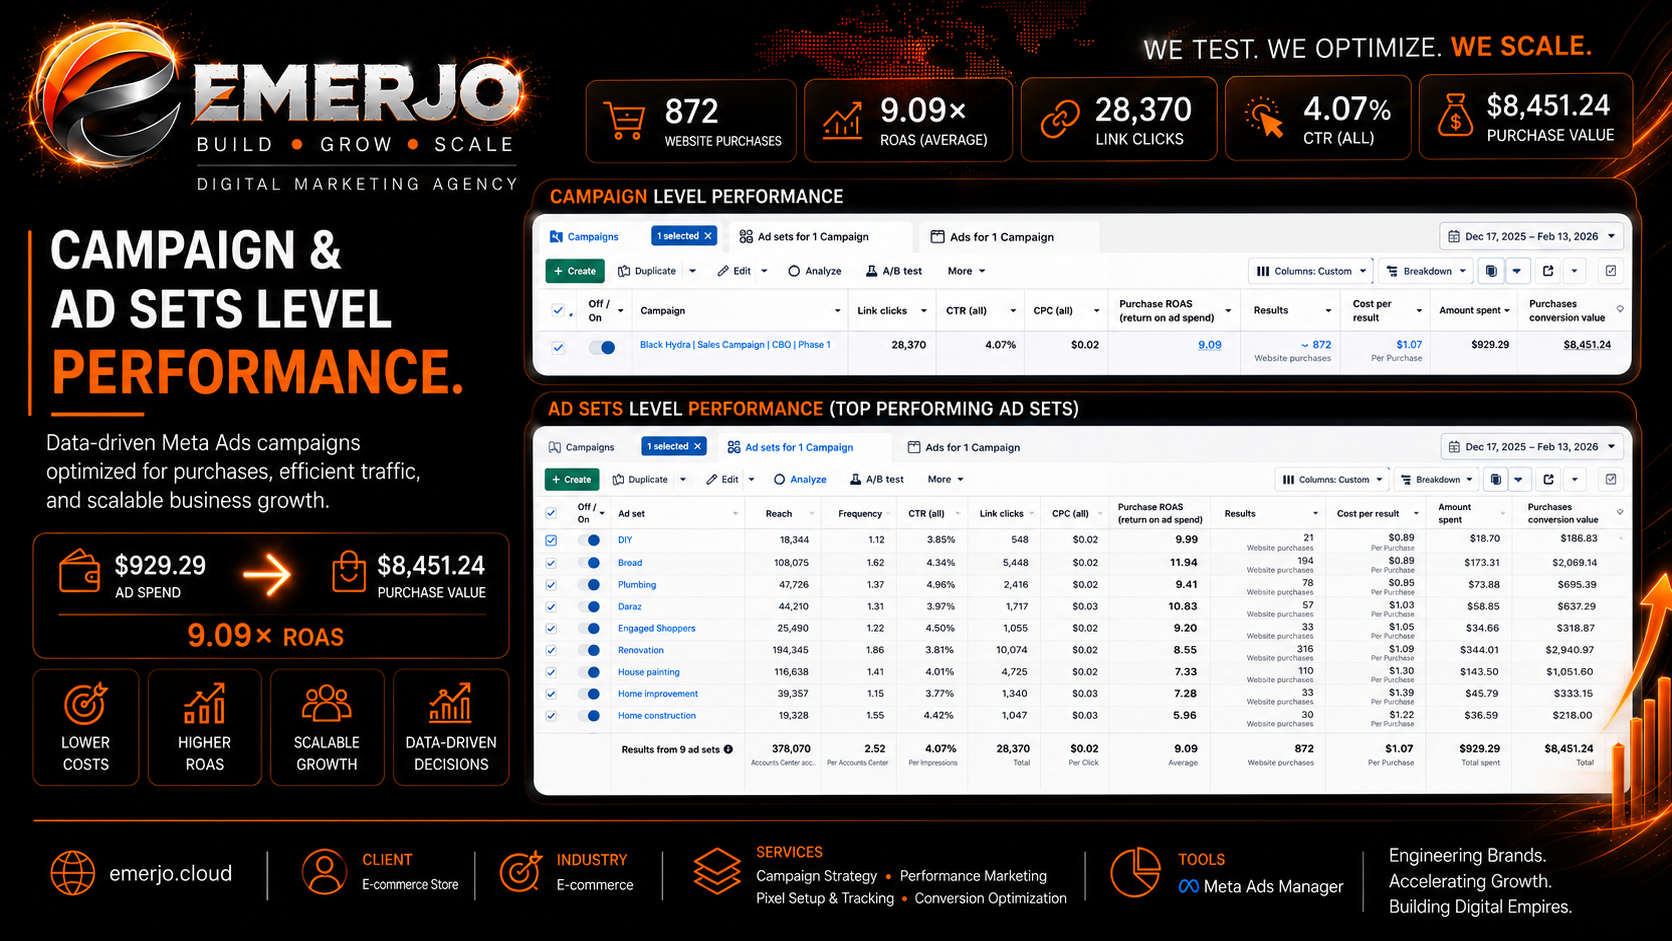
Task: Clear the 1 selected chip in the ad sets panel
Action: pos(698,446)
